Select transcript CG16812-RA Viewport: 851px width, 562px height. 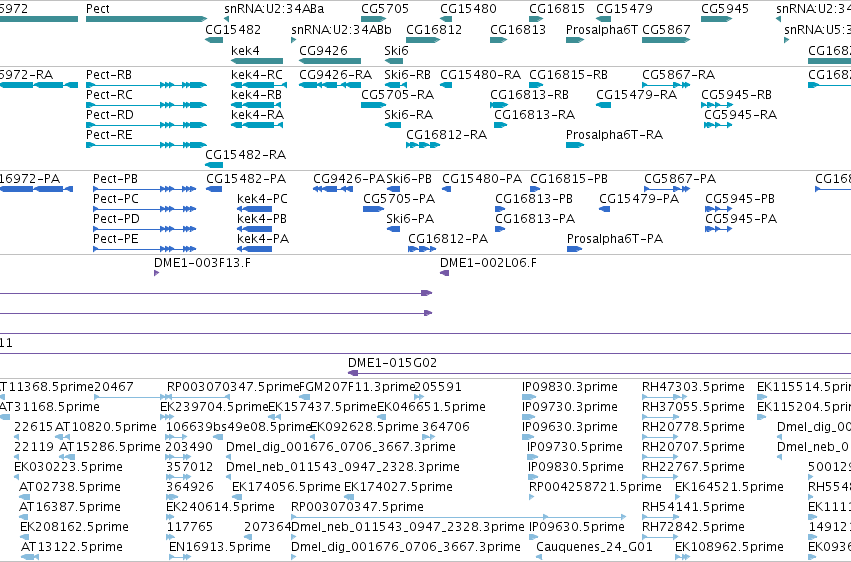pos(446,135)
